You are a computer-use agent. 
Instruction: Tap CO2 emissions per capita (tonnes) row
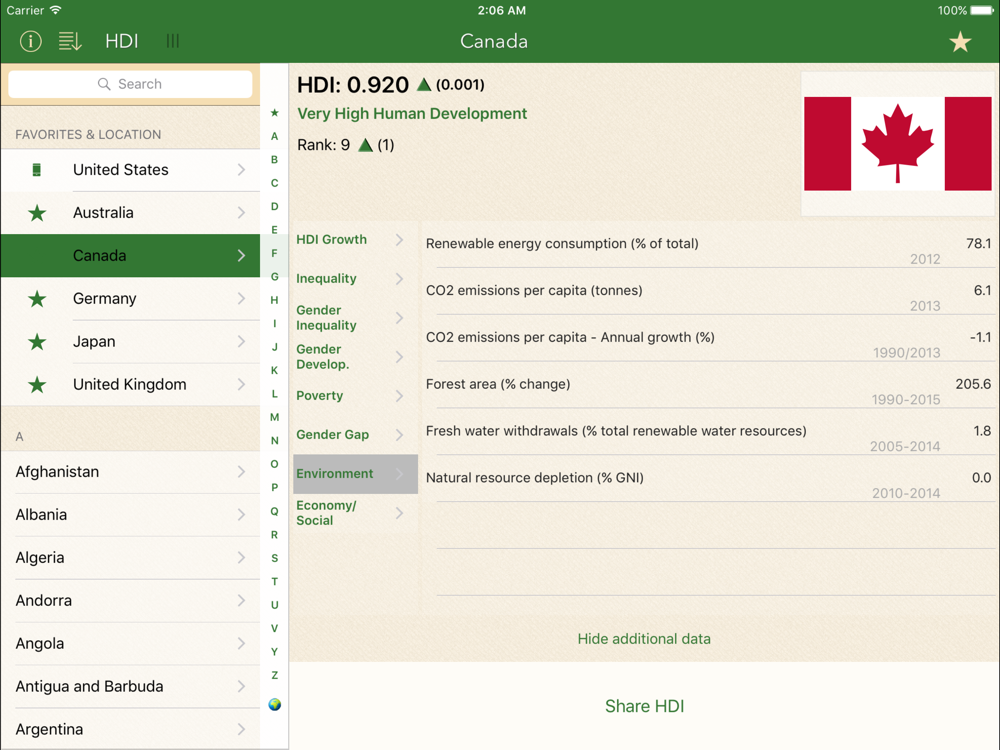tap(708, 291)
